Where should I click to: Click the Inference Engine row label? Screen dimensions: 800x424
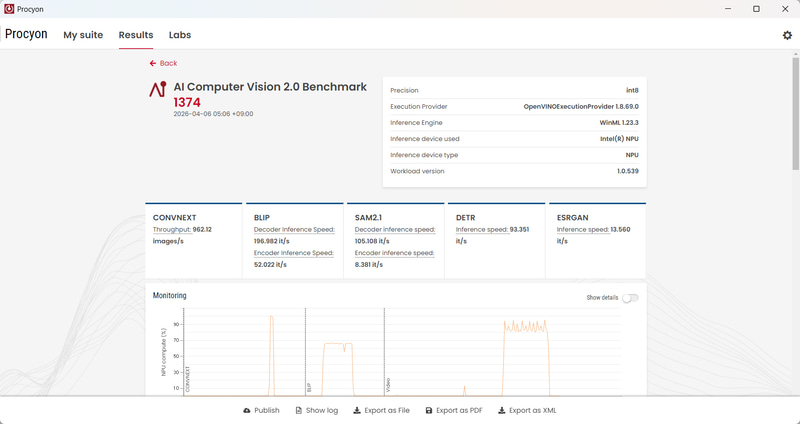pos(416,123)
